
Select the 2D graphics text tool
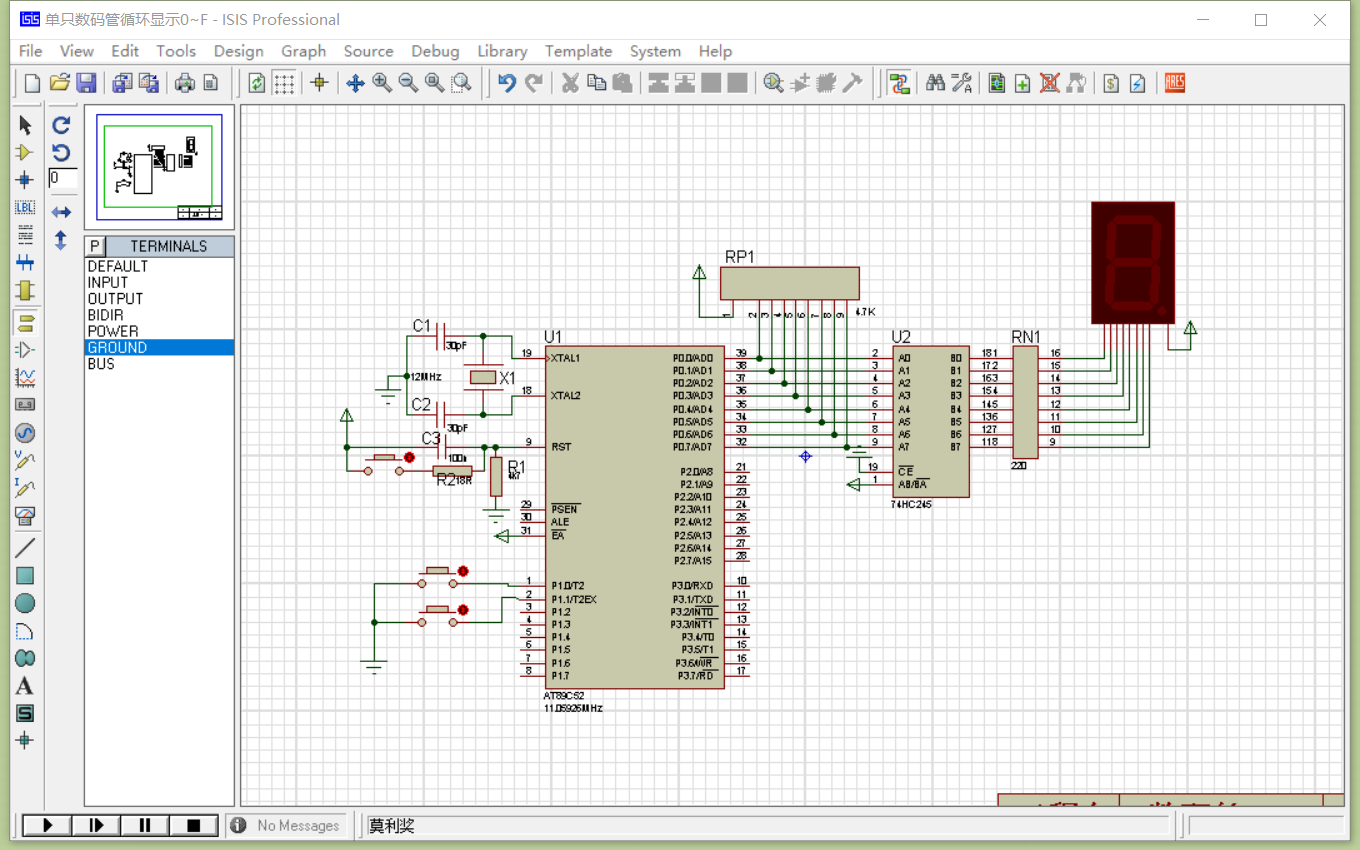pos(25,686)
